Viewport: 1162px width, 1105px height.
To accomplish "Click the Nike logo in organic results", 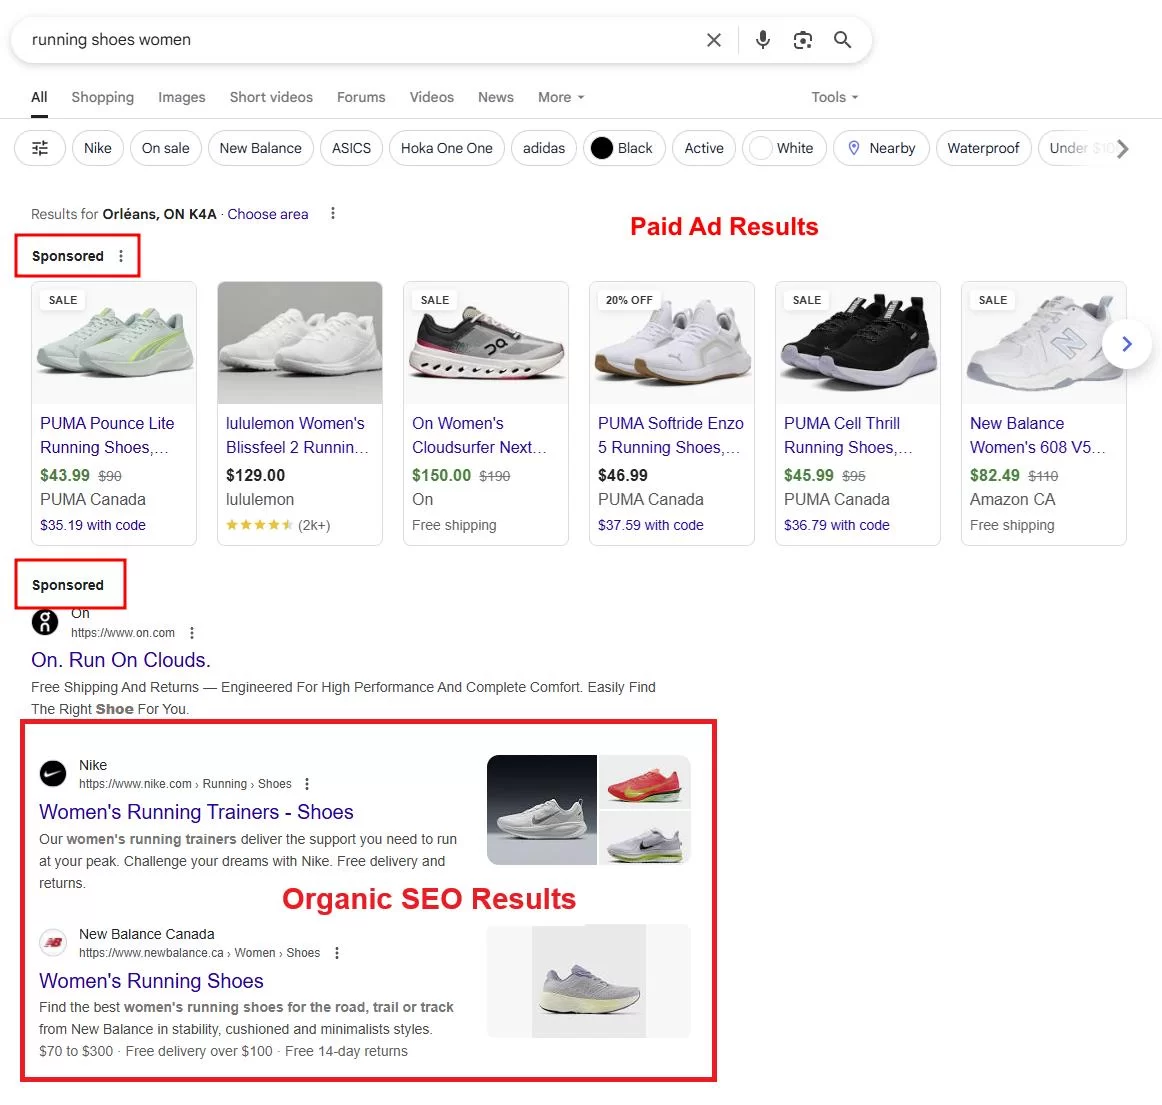I will tap(52, 773).
